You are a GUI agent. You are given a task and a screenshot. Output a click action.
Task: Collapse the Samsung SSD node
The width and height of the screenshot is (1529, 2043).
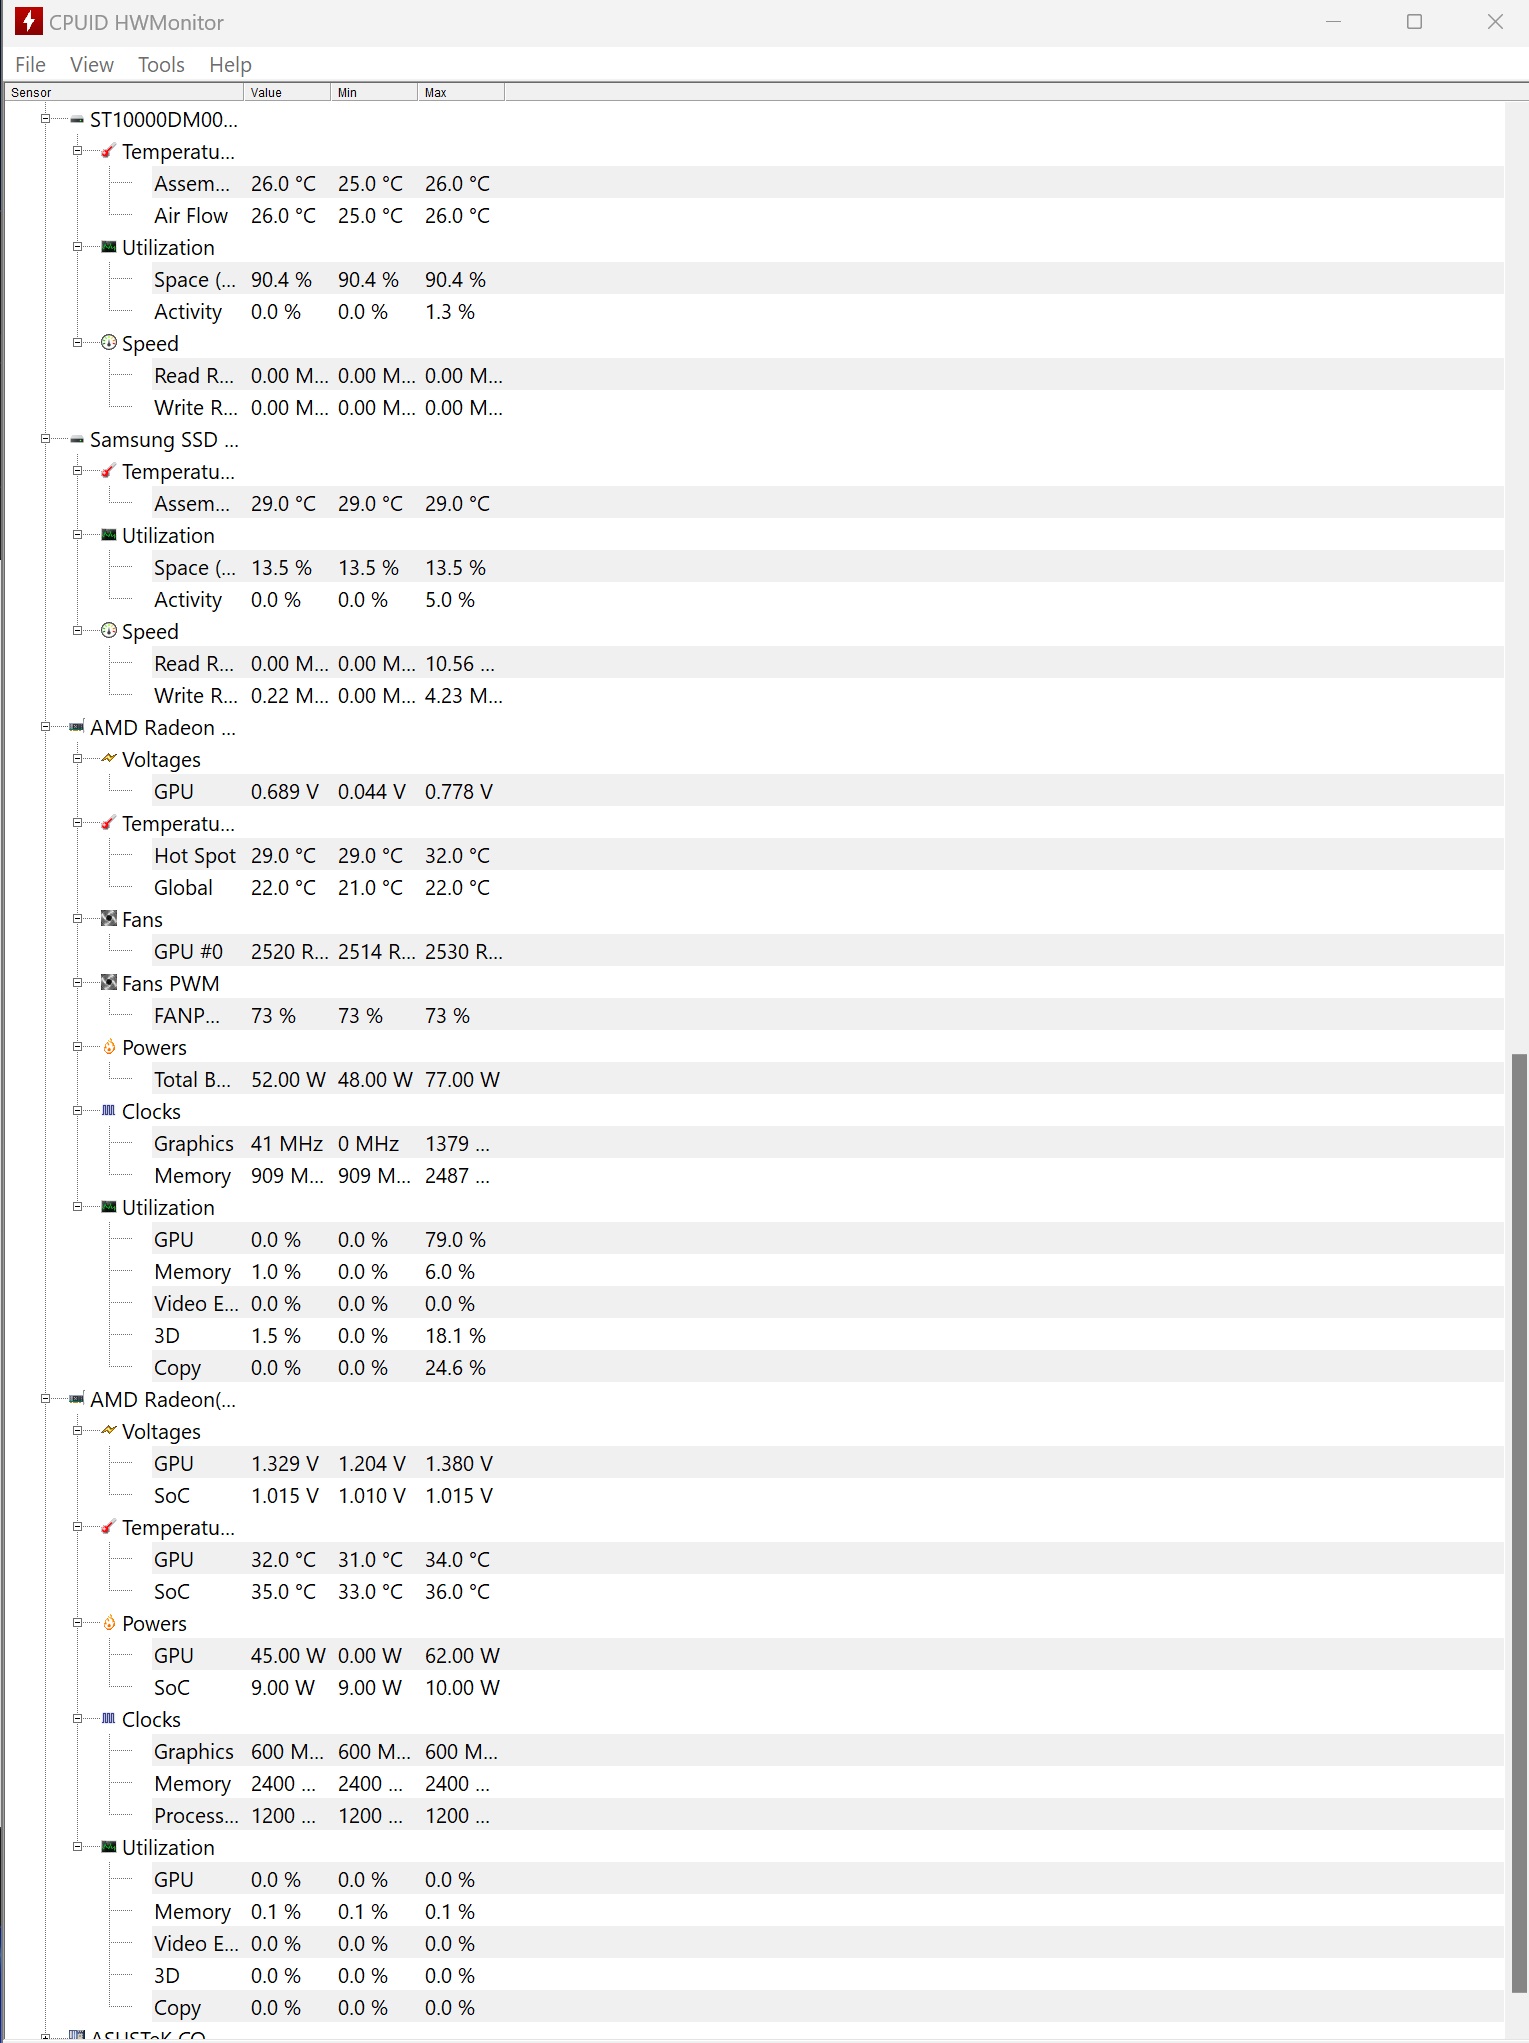(45, 439)
